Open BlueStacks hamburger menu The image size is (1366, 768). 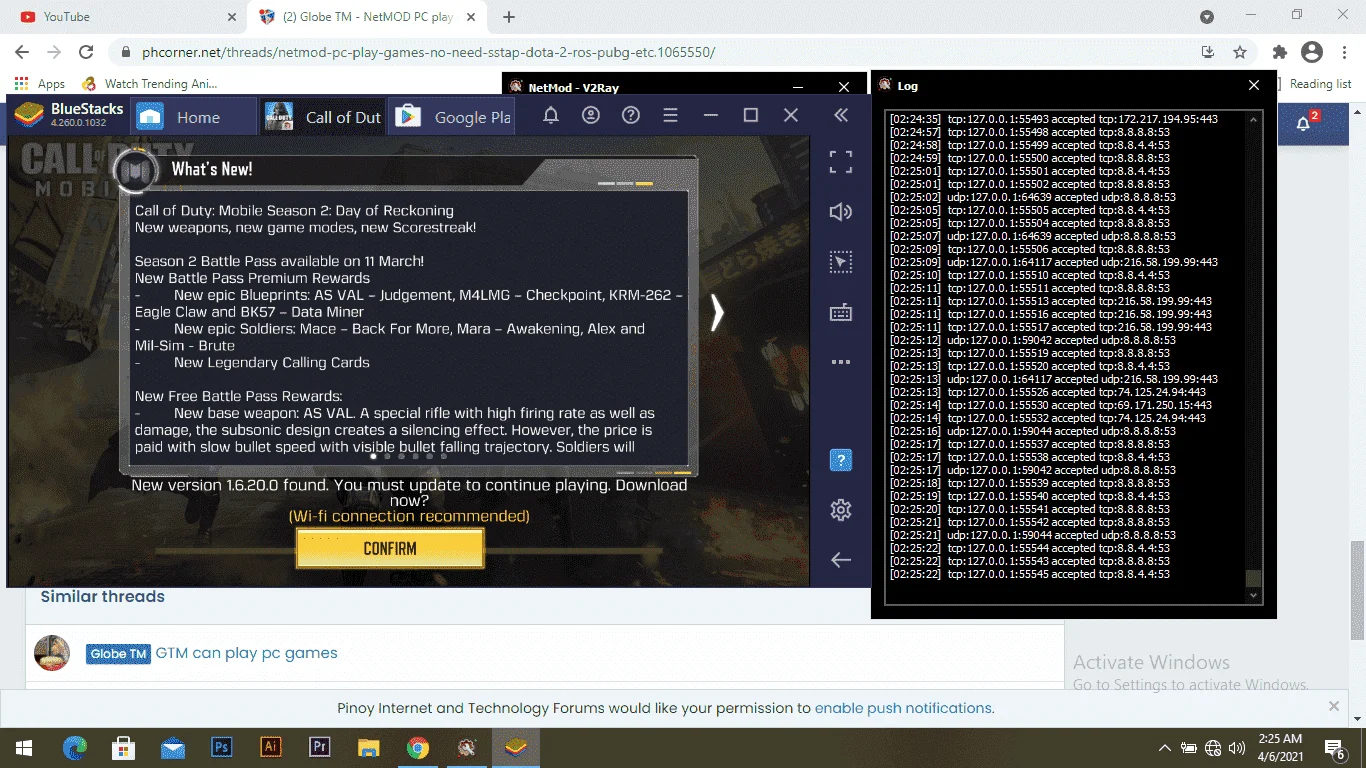671,116
